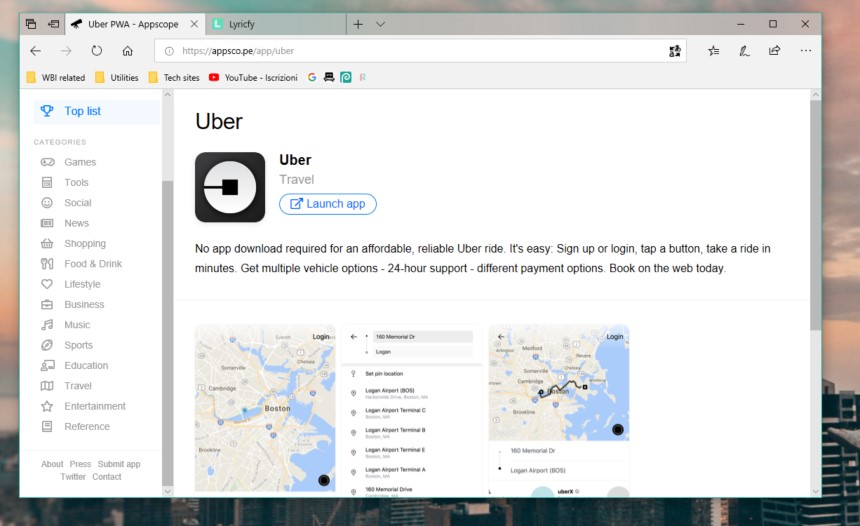Click the translate icon in address bar
The height and width of the screenshot is (526, 860).
tap(675, 51)
